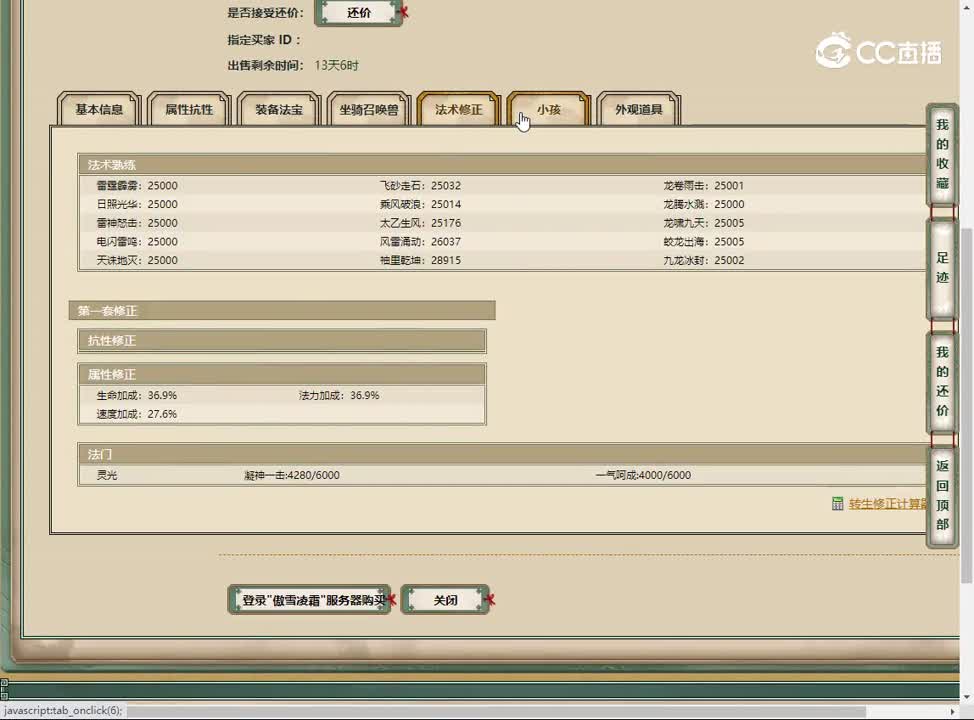
Task: Click the 九龙冰封: 25002 entry
Action: pos(704,260)
